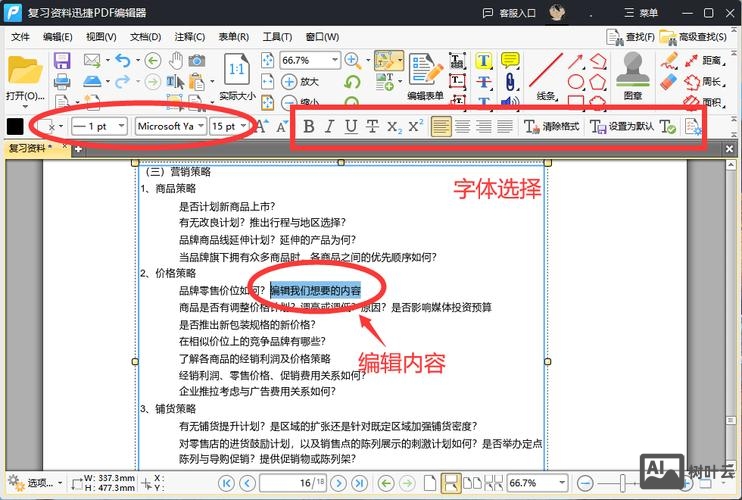Viewport: 742px width, 500px height.
Task: Expand the 打开(O) open dropdown arrow
Action: click(26, 106)
